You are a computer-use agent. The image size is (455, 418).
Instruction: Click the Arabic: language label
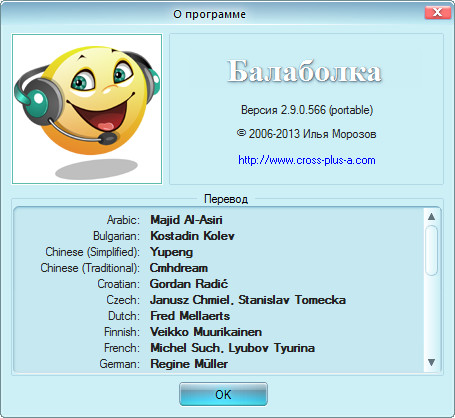click(x=123, y=220)
